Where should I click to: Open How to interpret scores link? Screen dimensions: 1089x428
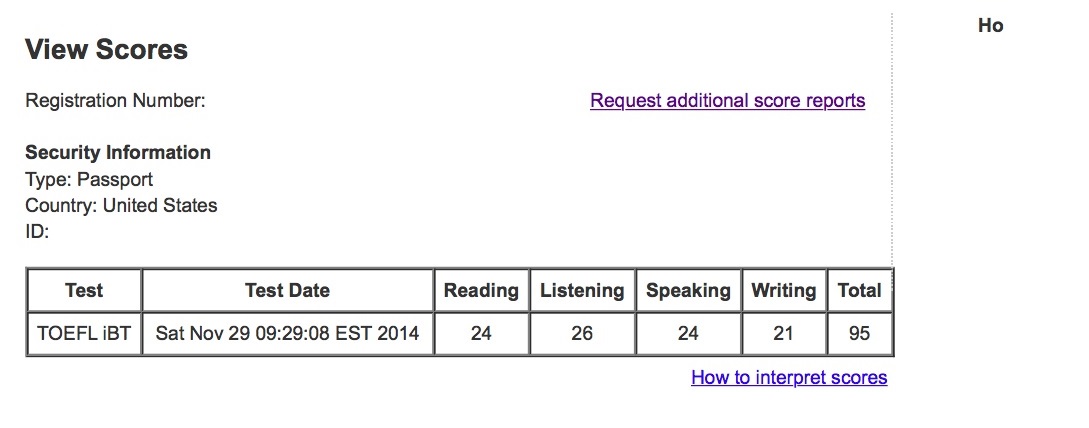[789, 377]
